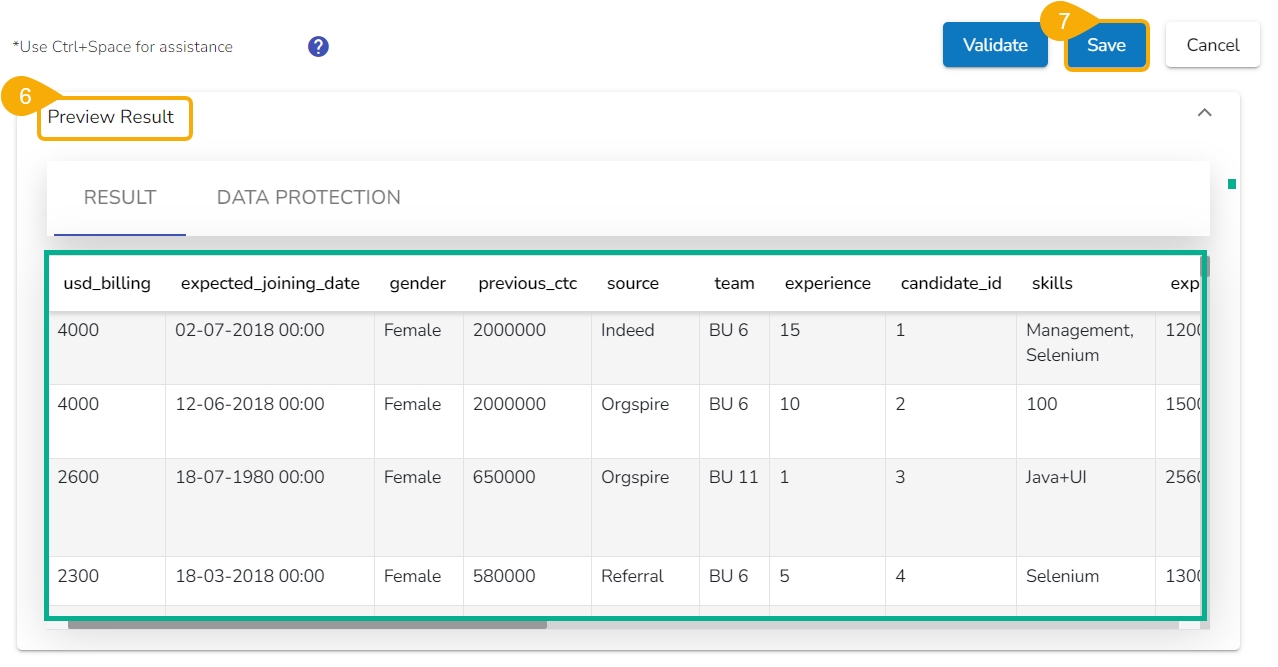Click the Validate button

(995, 45)
